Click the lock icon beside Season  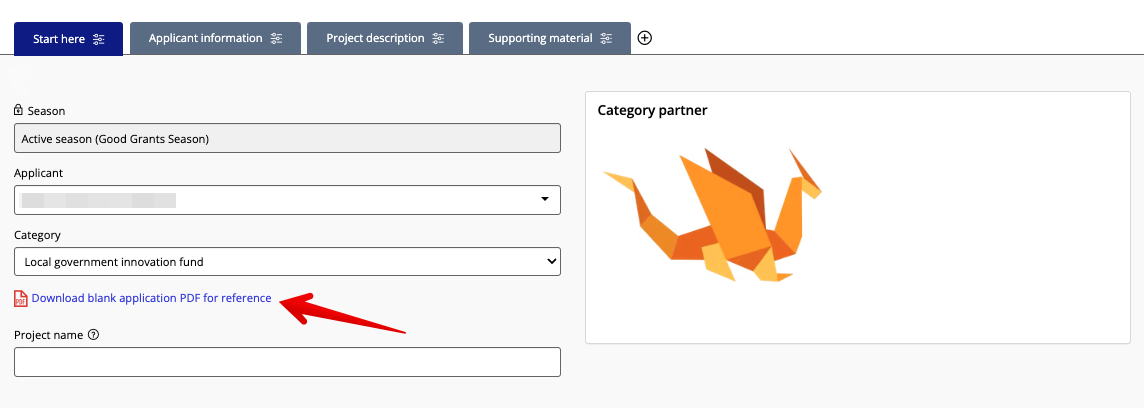tap(19, 111)
